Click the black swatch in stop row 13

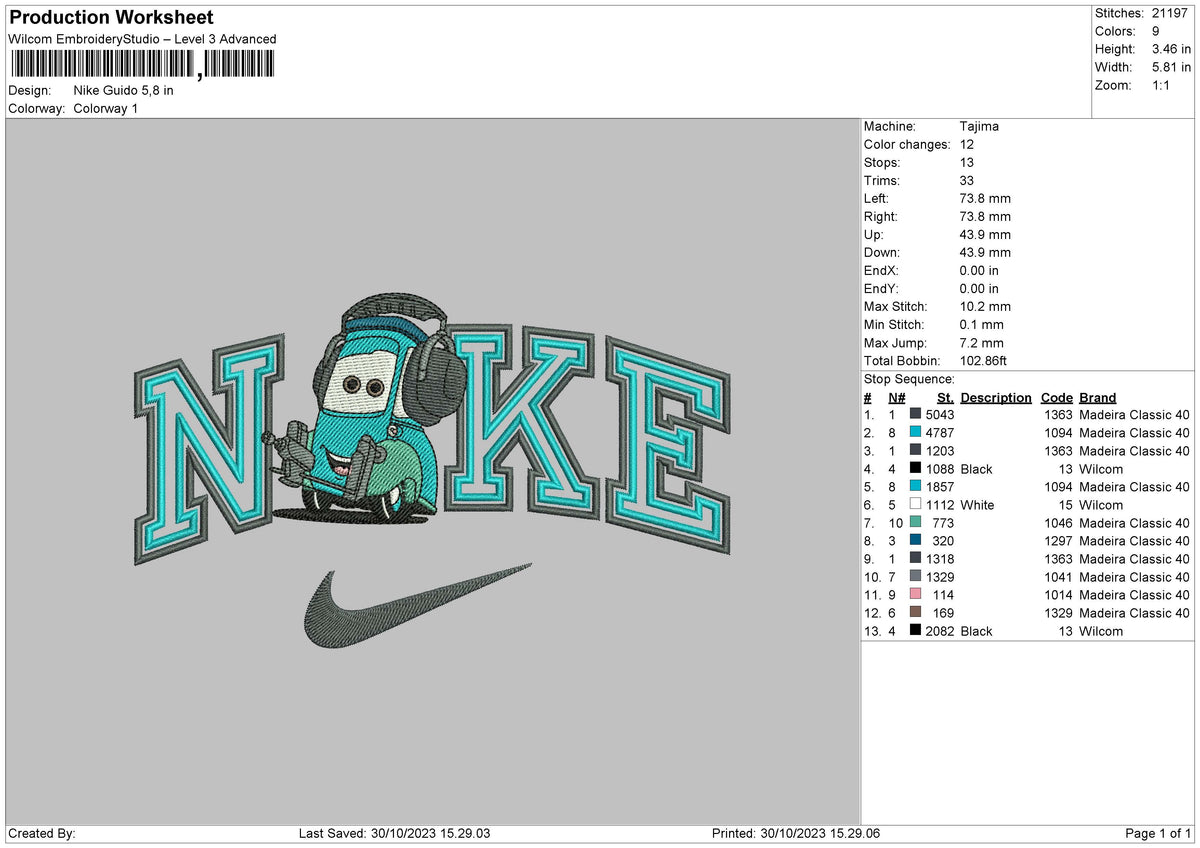915,630
